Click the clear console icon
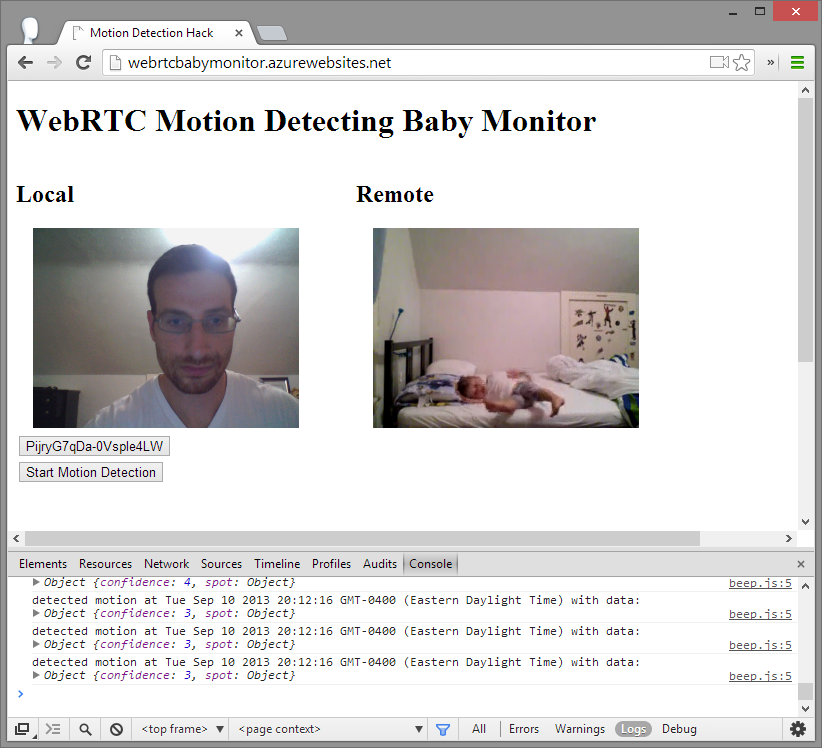 coord(116,729)
